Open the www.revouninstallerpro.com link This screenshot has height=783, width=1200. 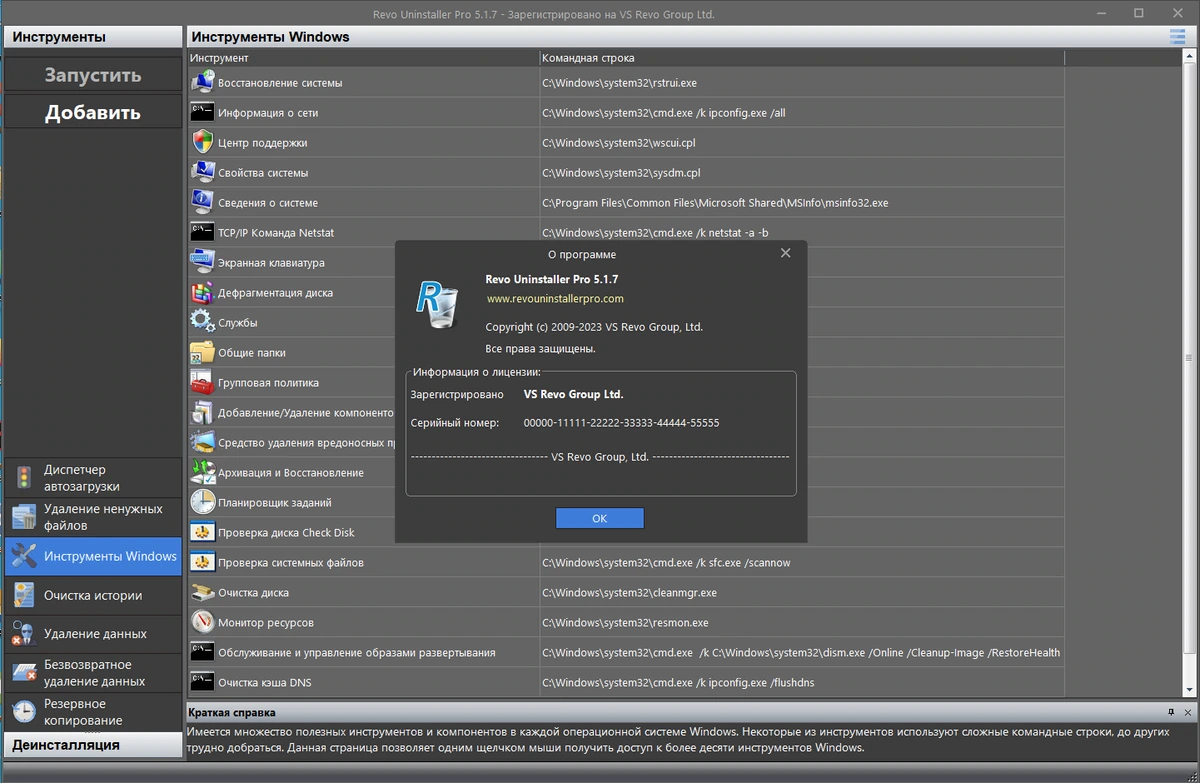click(555, 298)
